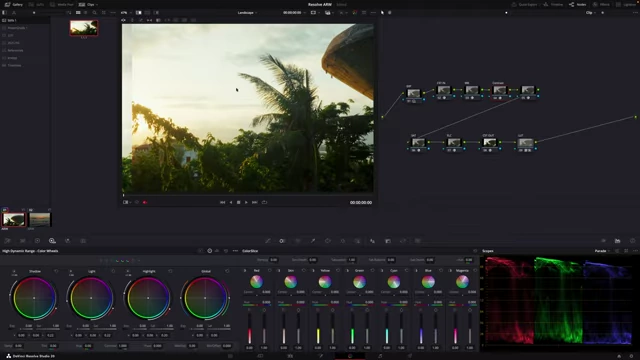The height and width of the screenshot is (360, 640).
Task: Select the hand pan tool in node toolbar
Action: [x=389, y=13]
